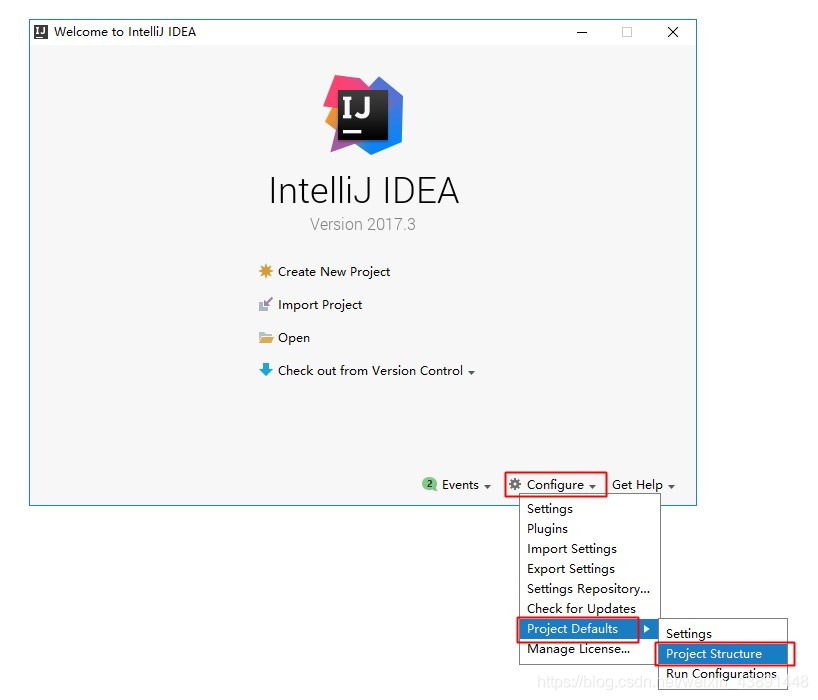This screenshot has width=818, height=700.
Task: Select Run Configurations submenu item
Action: coord(721,673)
